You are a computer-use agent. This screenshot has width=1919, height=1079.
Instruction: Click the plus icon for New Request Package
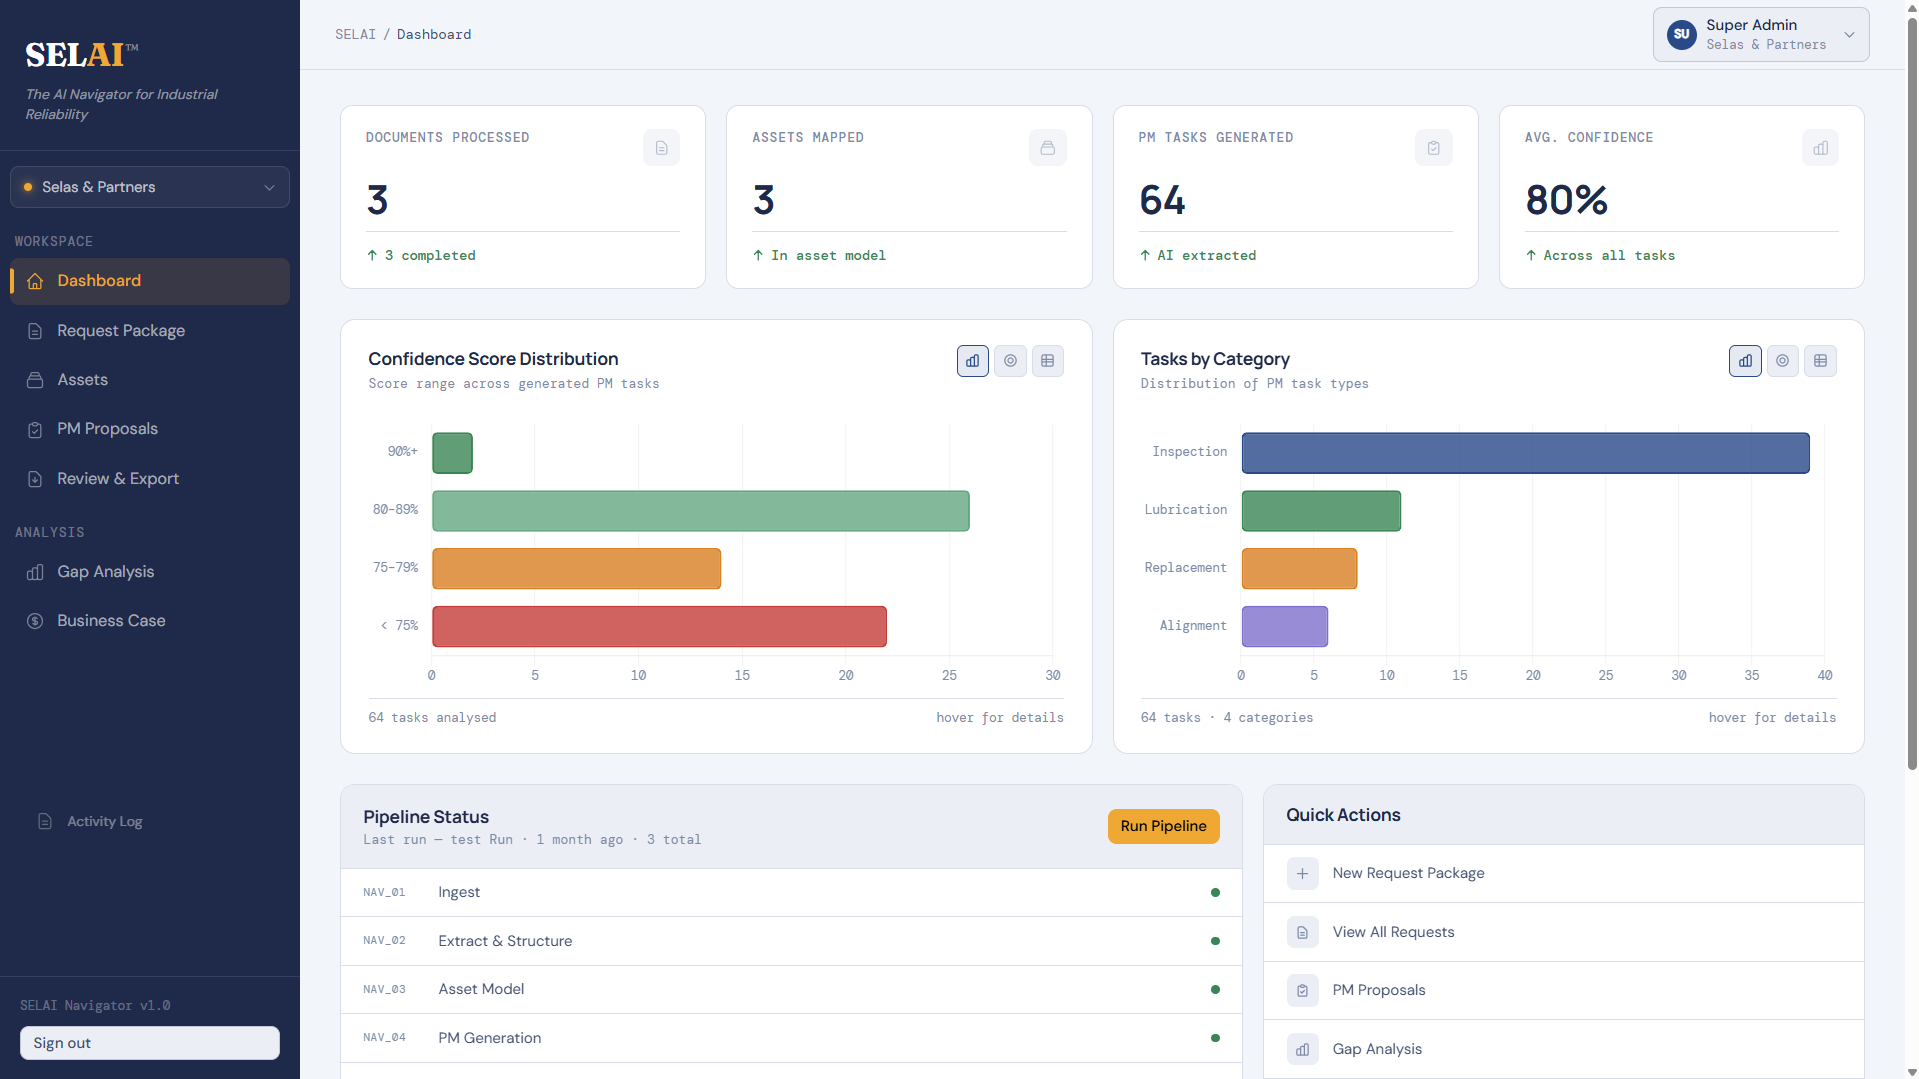1302,873
